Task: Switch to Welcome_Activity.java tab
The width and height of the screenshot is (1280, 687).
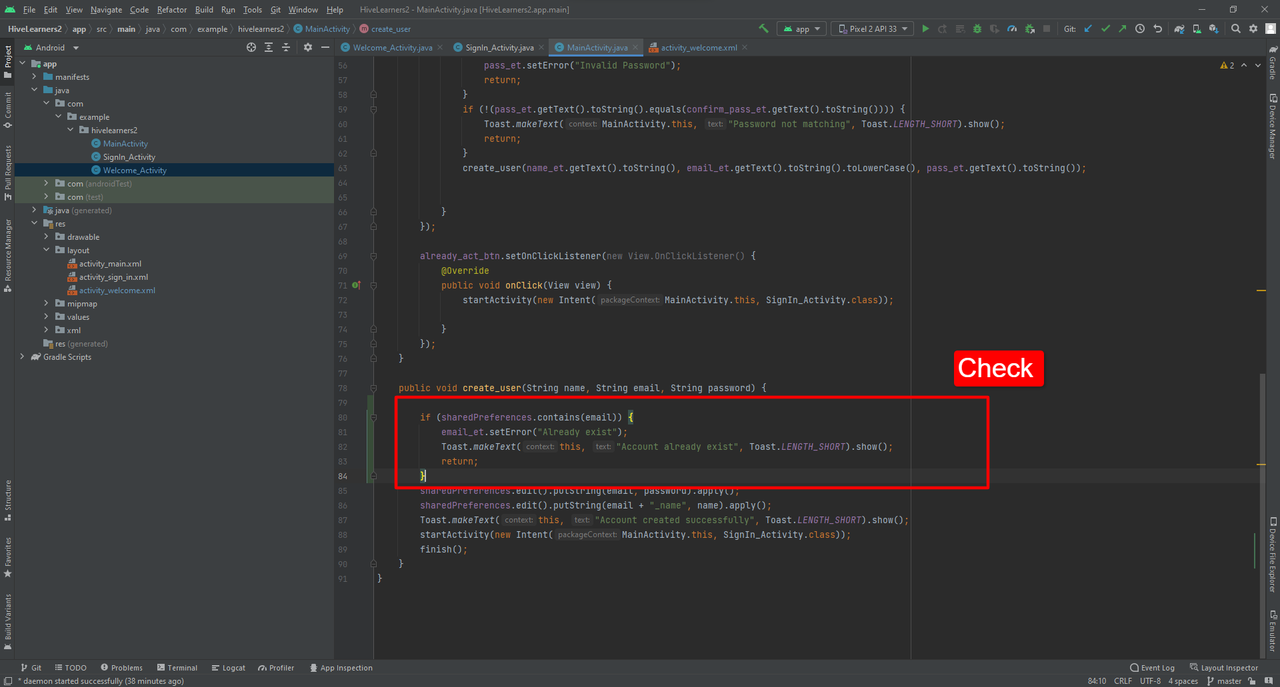Action: pos(392,47)
